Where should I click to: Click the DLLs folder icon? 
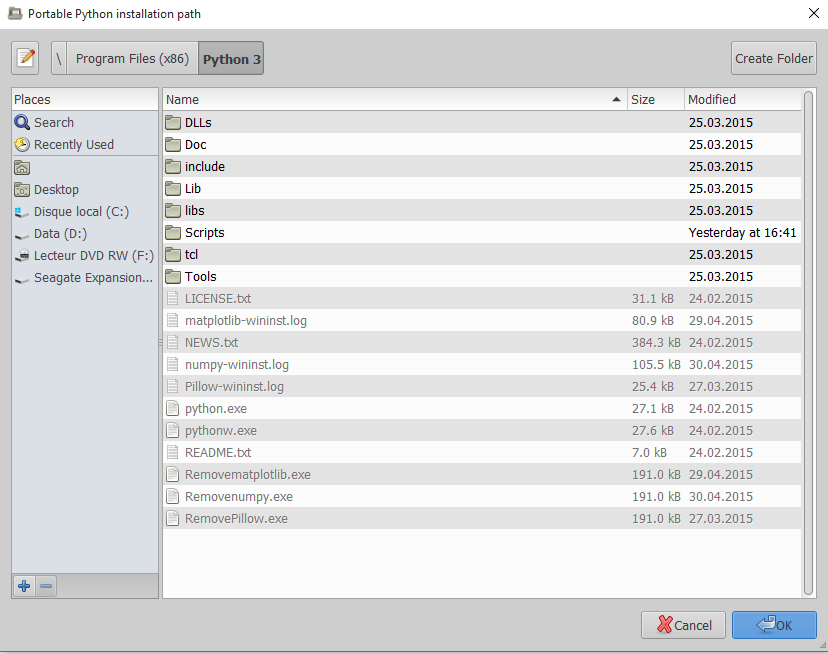point(173,123)
